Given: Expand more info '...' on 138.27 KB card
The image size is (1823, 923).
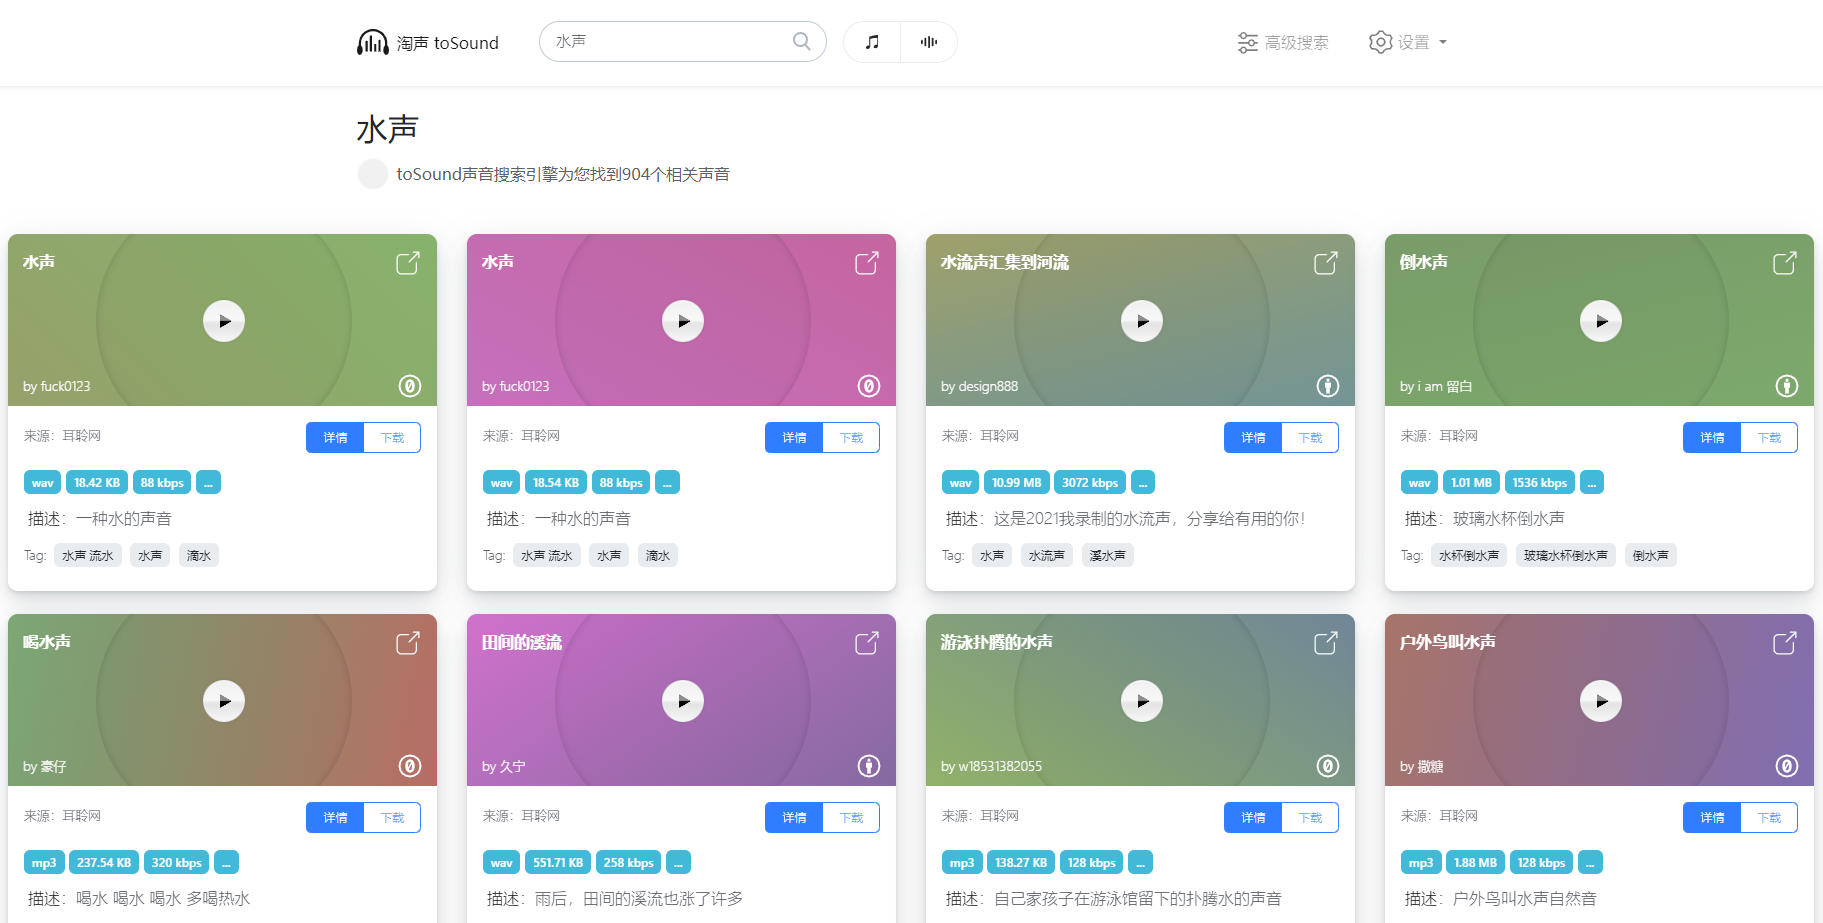Looking at the screenshot, I should (1140, 862).
